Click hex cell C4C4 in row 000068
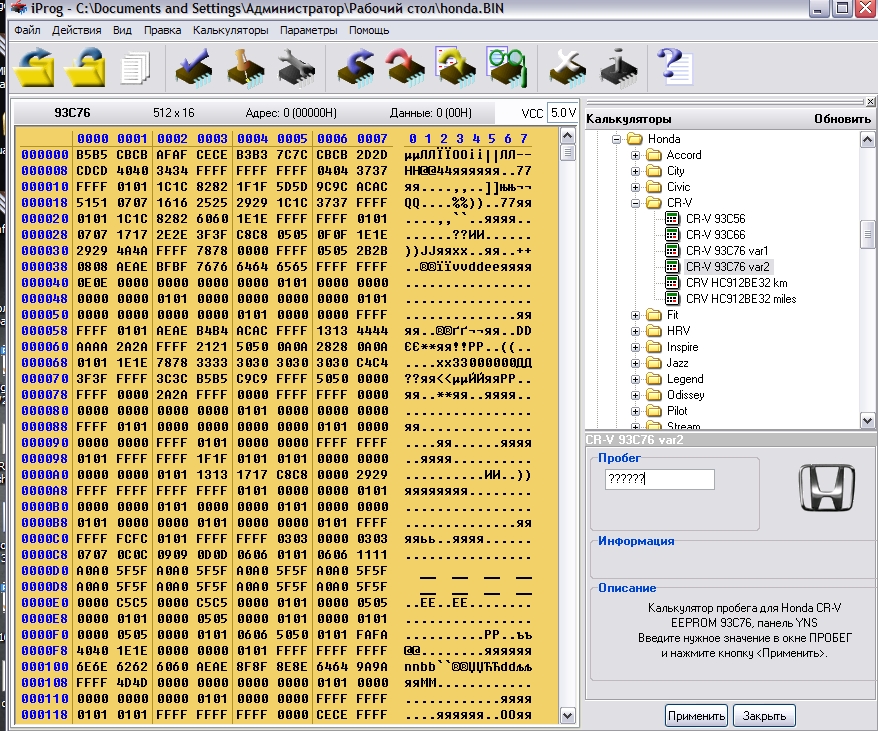This screenshot has width=878, height=731. (372, 363)
